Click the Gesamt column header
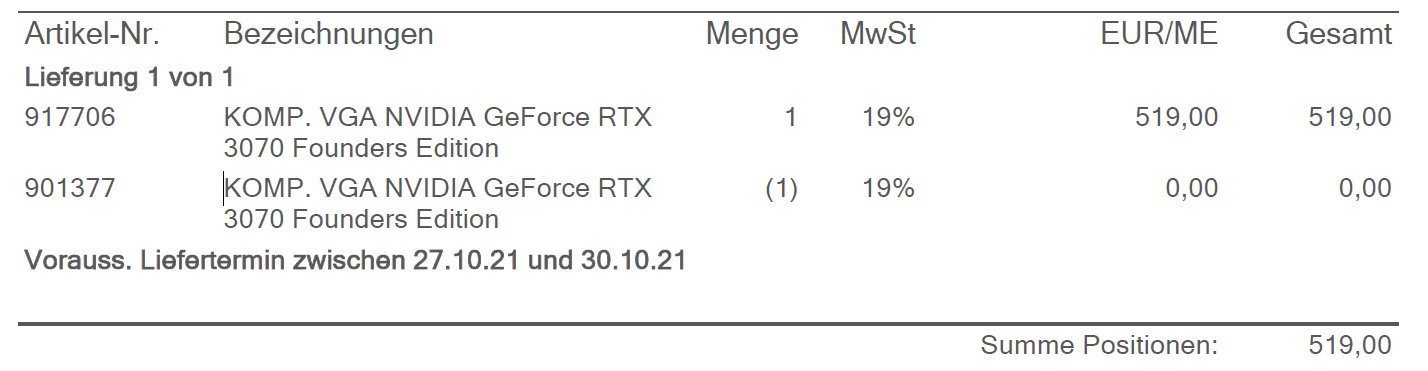The height and width of the screenshot is (371, 1428). pos(1339,34)
